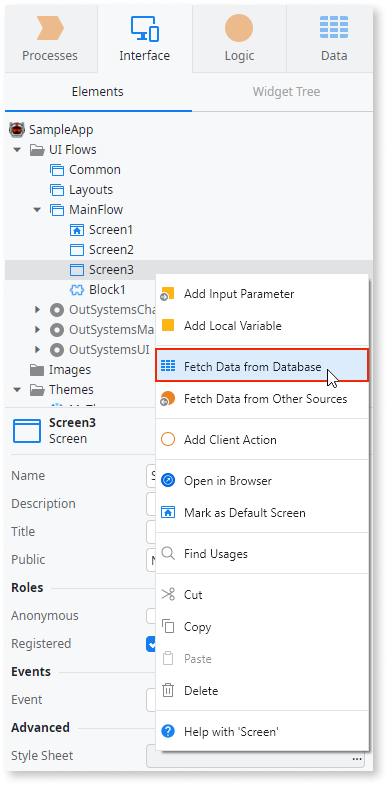Expand the OutSystemsUI node
Viewport: 388px width, 786px height.
[x=38, y=350]
